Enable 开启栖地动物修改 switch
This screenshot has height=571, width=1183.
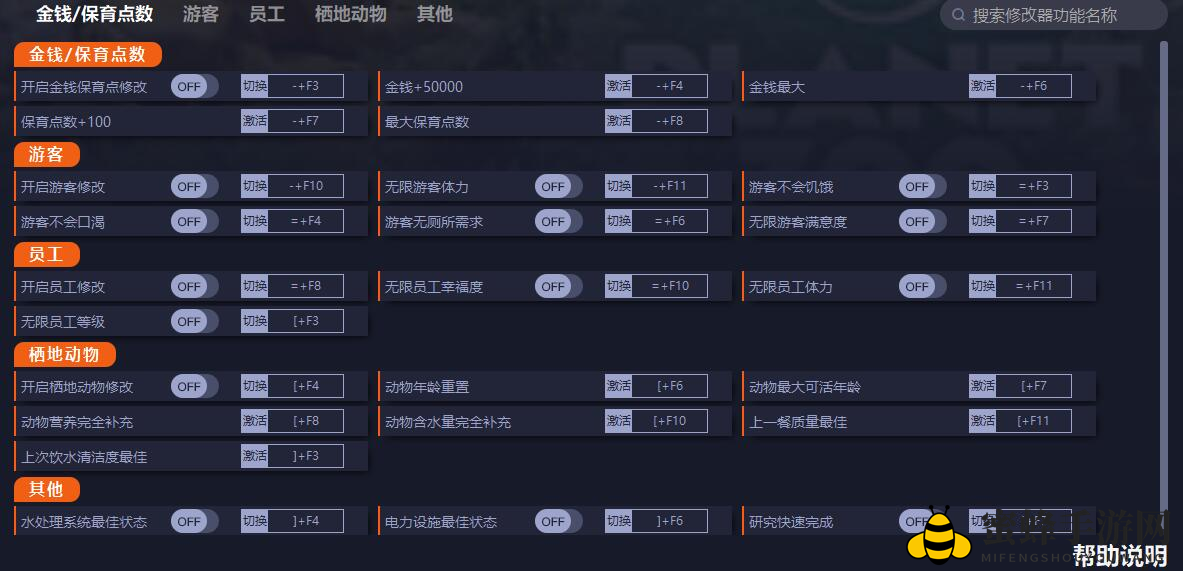tap(195, 387)
